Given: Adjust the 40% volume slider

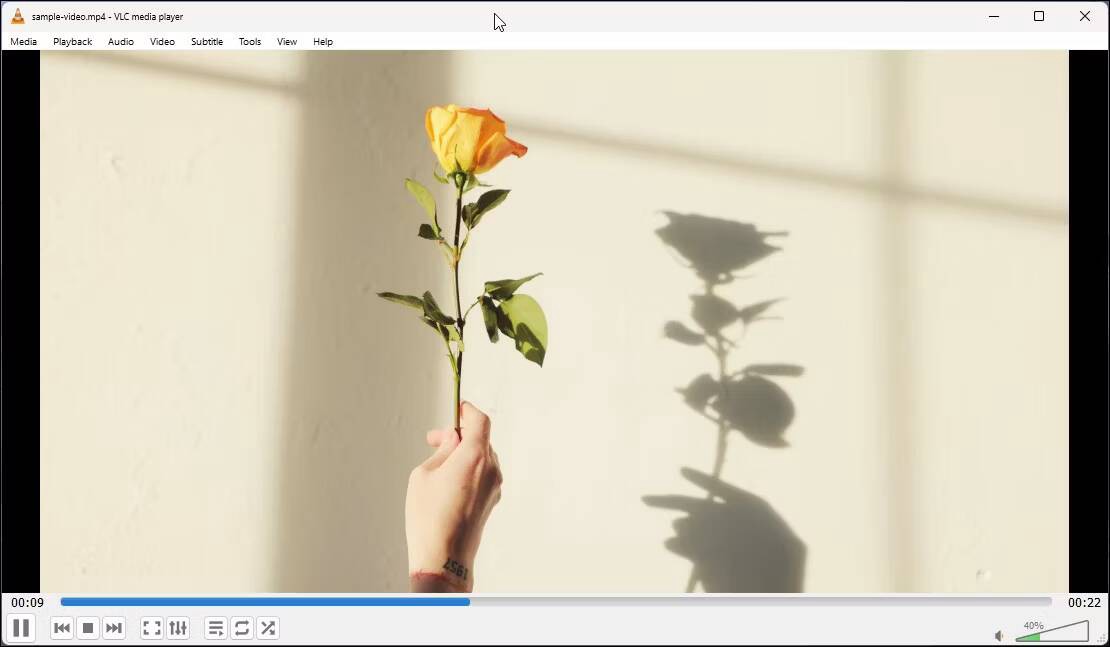Looking at the screenshot, I should click(x=1051, y=631).
